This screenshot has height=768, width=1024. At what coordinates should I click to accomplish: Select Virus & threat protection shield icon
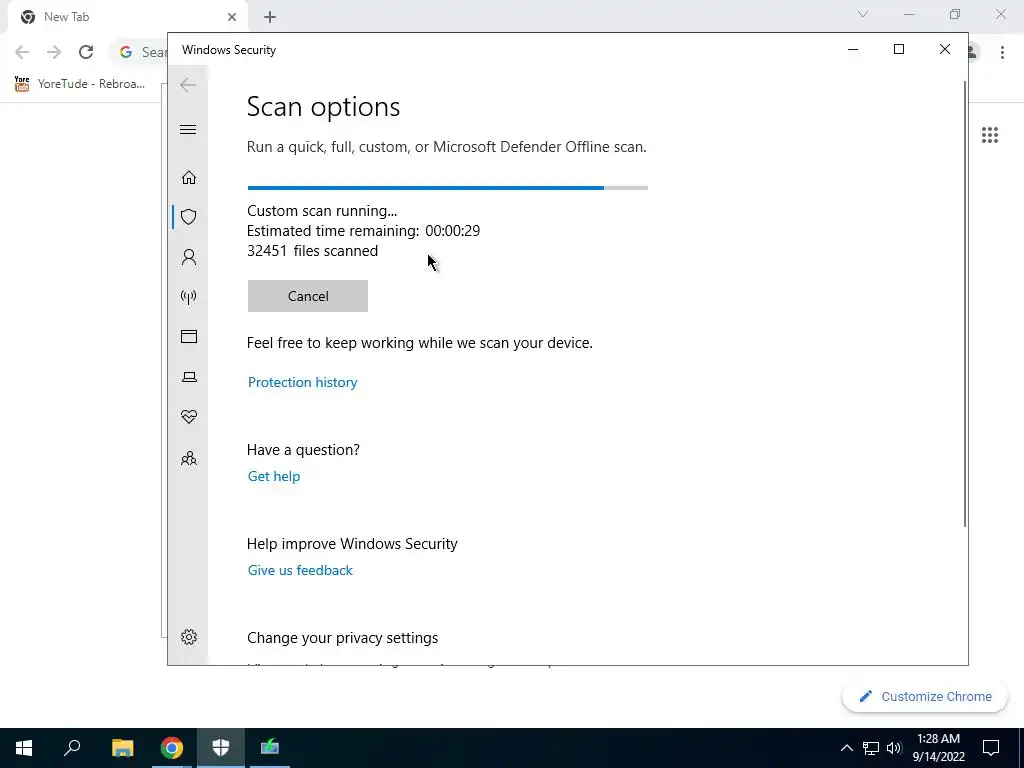point(189,217)
